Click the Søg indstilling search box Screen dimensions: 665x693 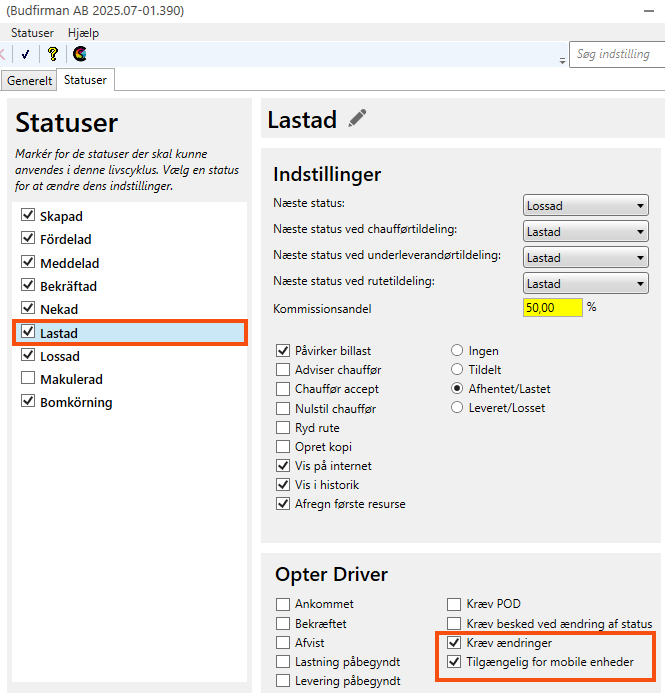click(x=615, y=54)
